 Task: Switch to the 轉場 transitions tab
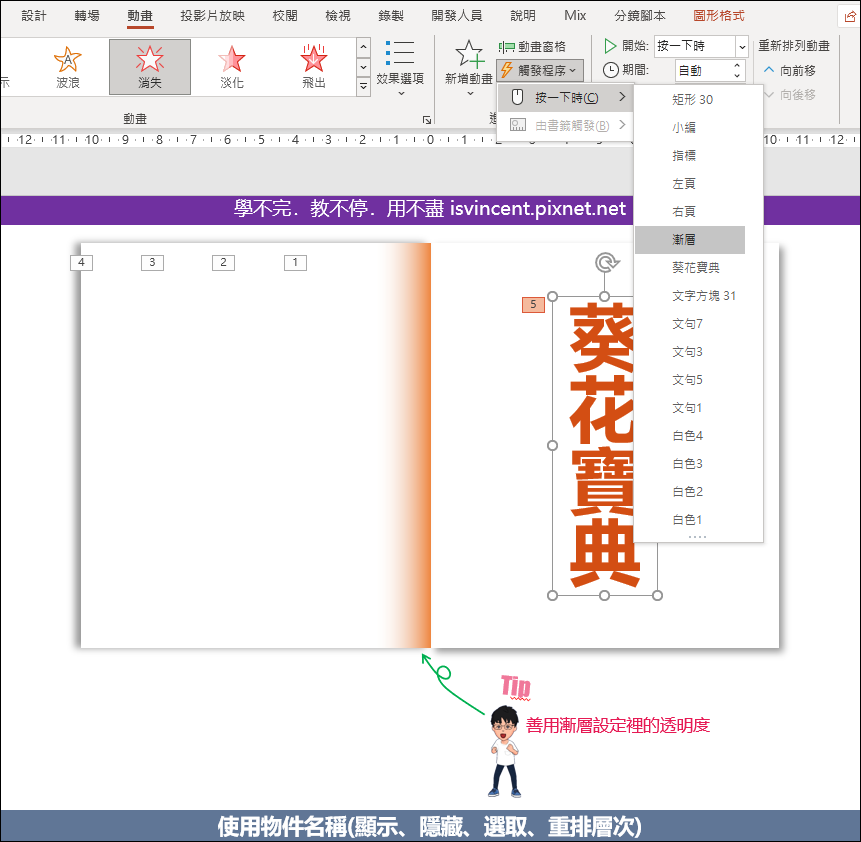(x=87, y=16)
